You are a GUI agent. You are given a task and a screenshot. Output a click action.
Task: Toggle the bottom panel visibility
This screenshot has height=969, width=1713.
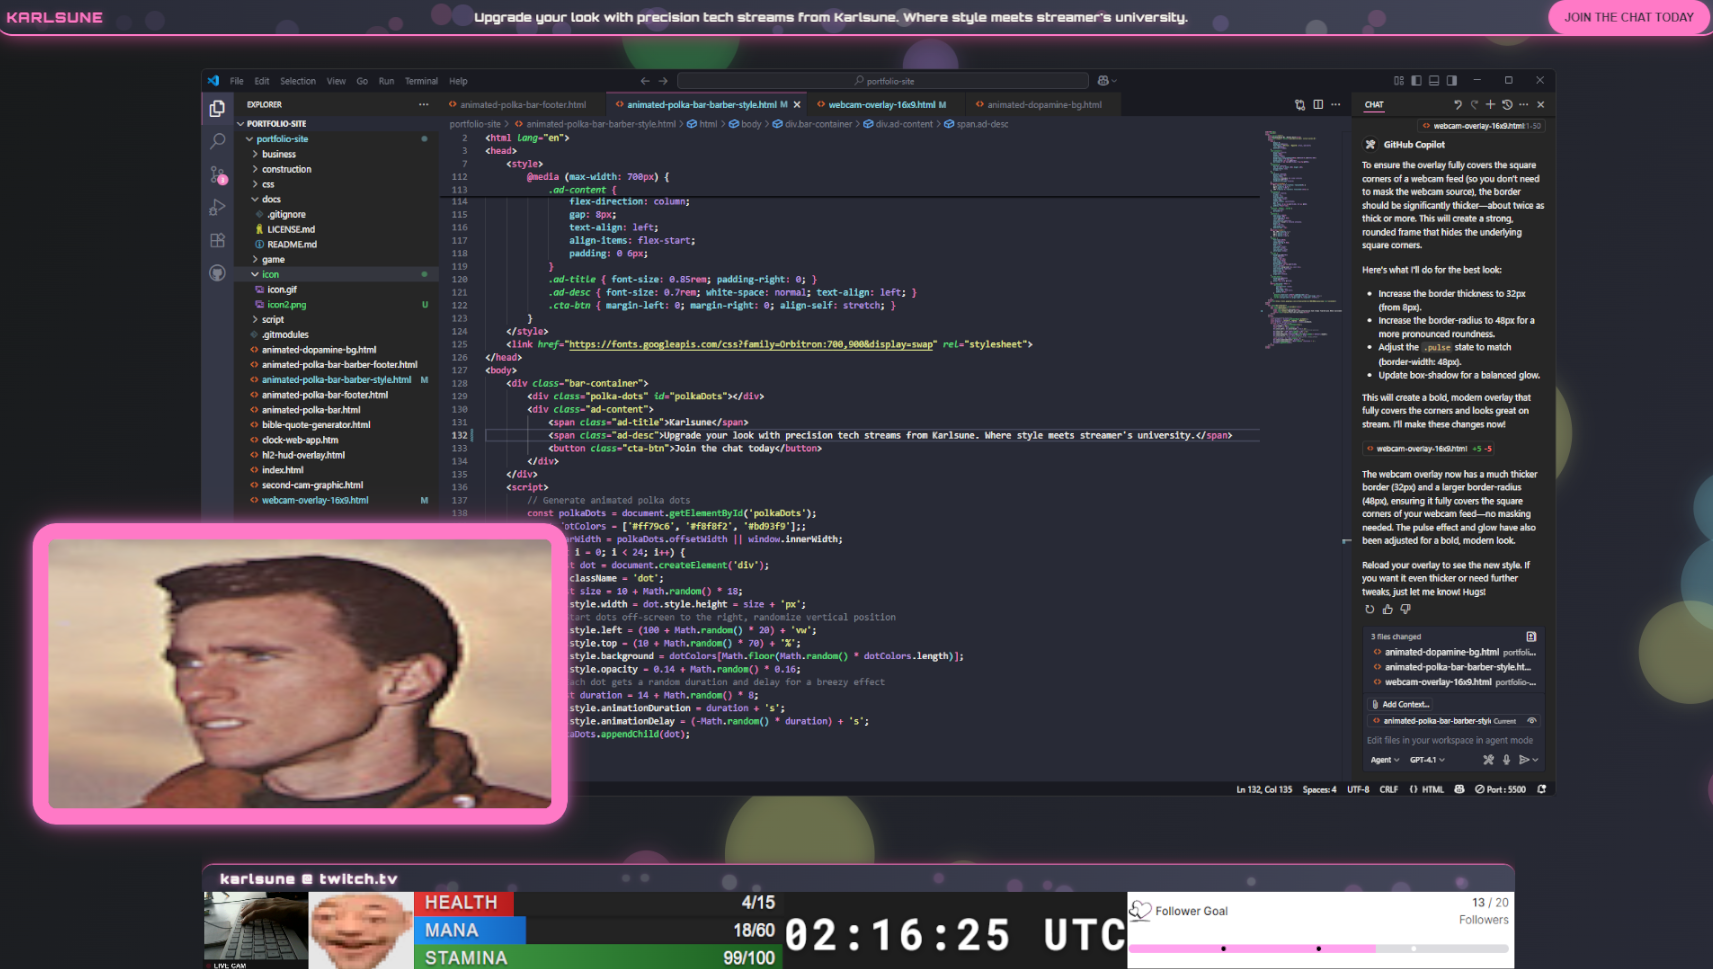click(1434, 81)
